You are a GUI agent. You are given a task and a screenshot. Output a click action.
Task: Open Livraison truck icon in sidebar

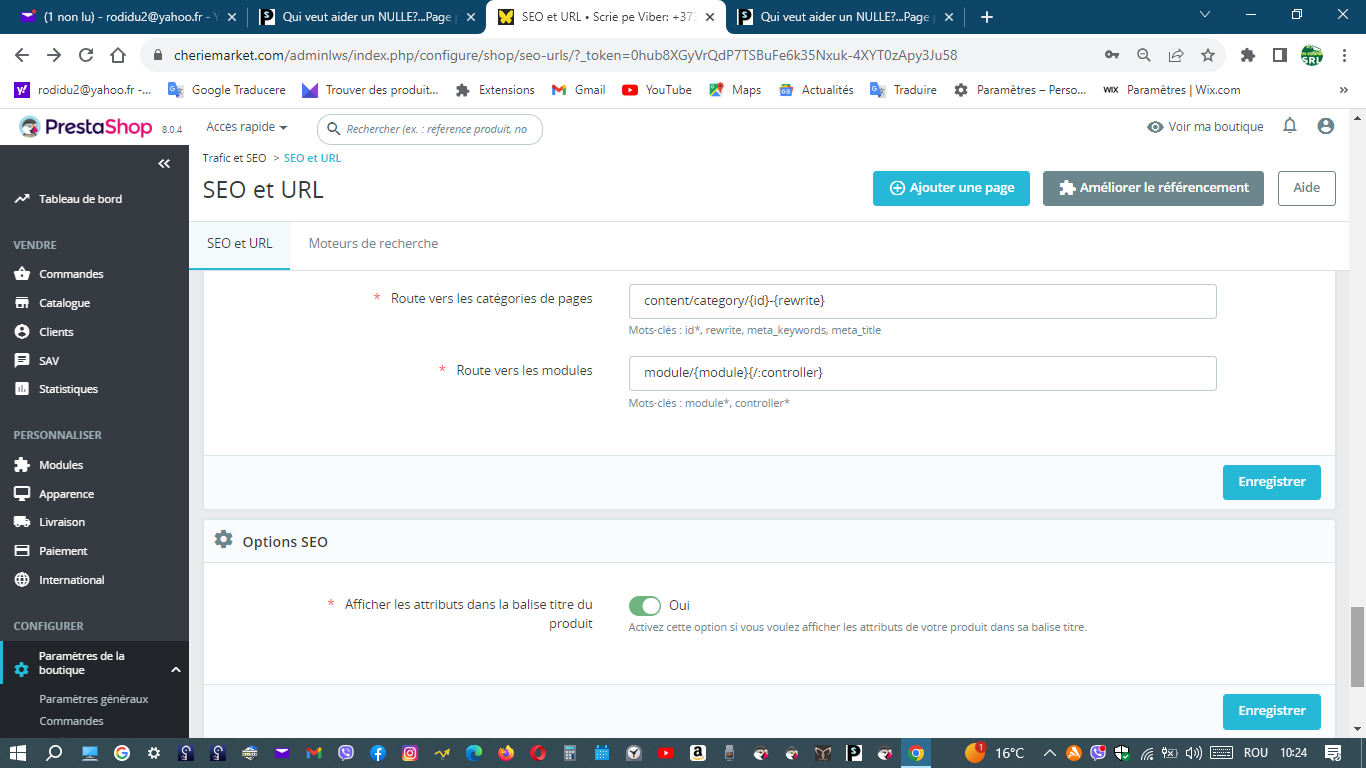(x=22, y=522)
